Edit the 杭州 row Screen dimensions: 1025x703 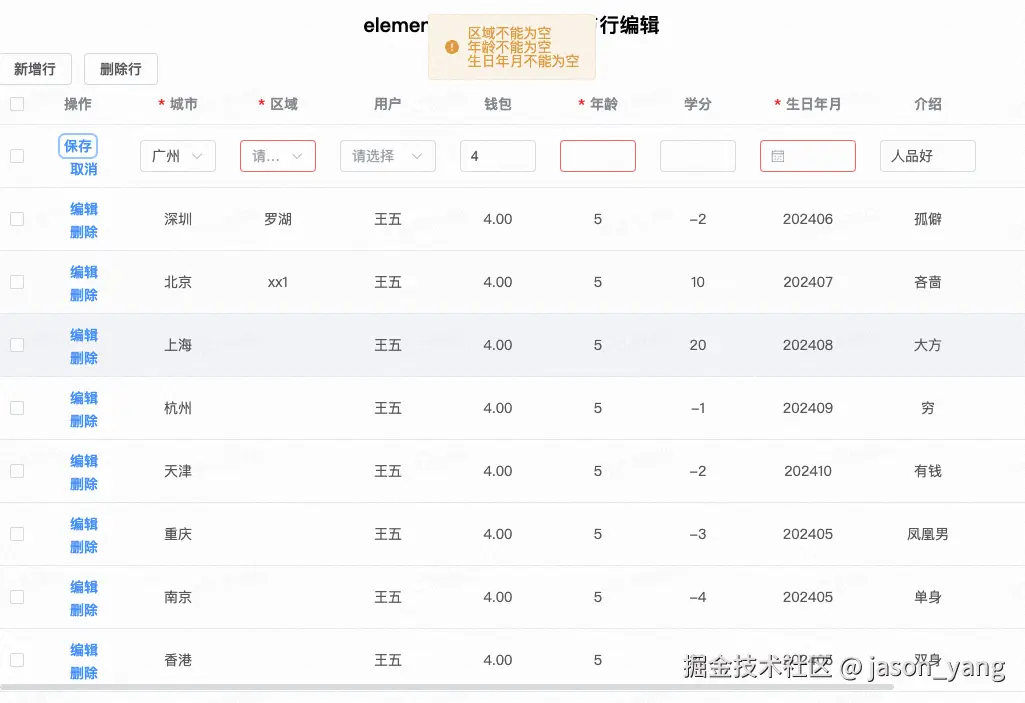84,398
